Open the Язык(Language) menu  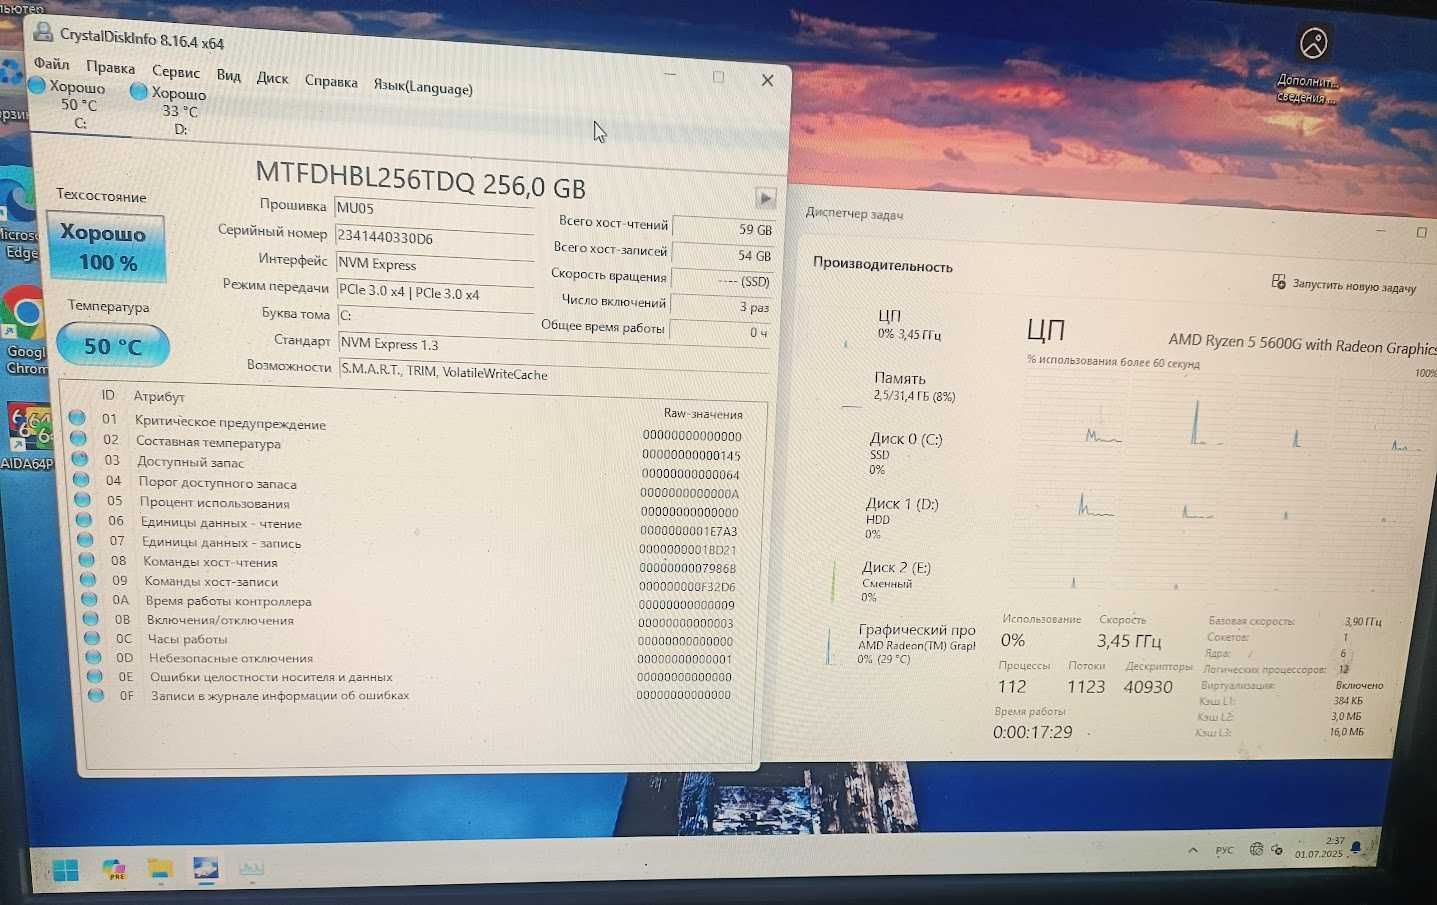pos(423,87)
